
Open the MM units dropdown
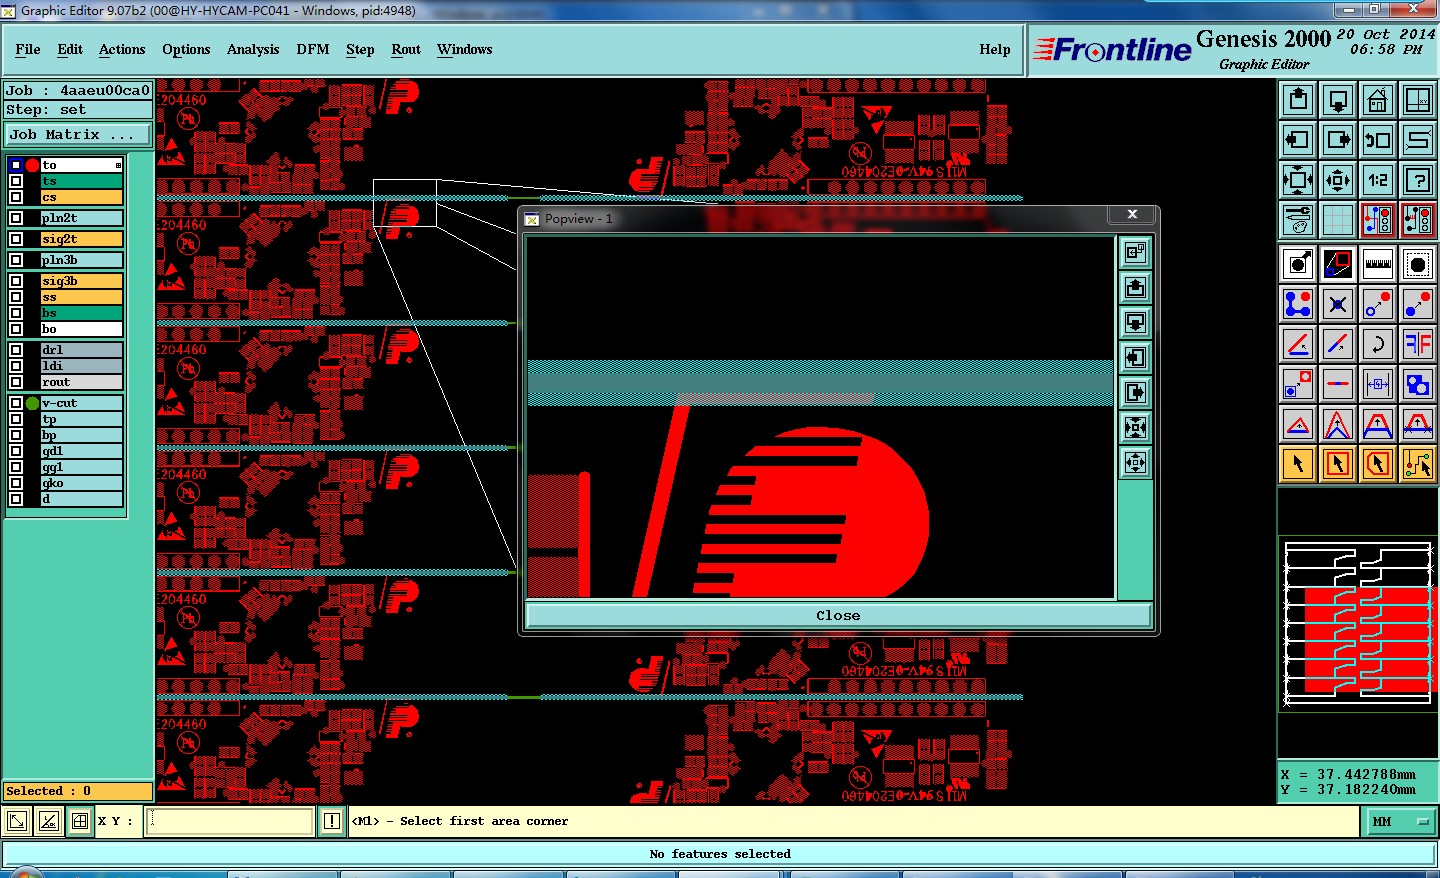1400,822
